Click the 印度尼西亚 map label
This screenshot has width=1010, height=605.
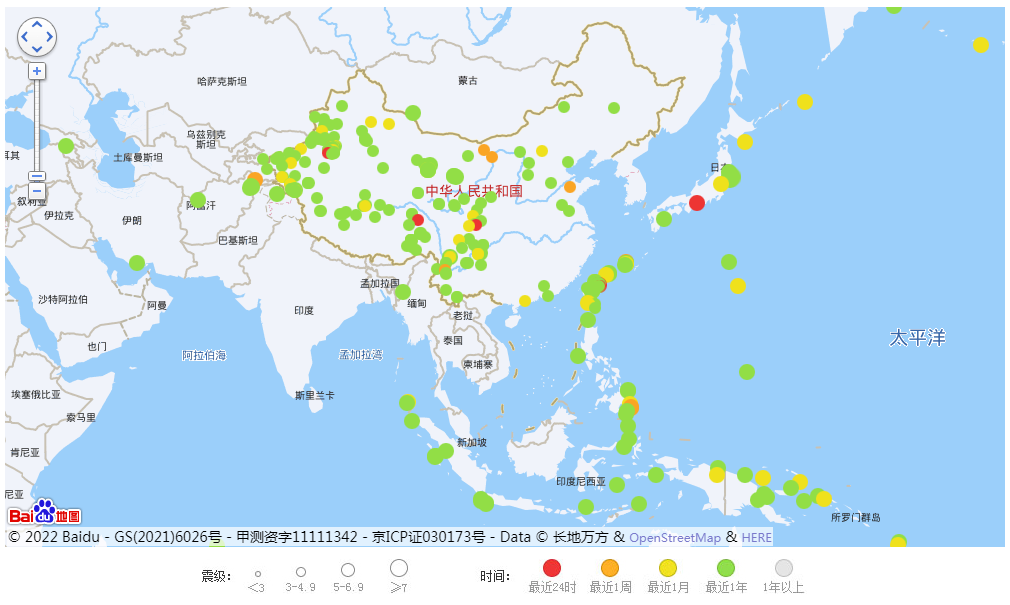tap(581, 481)
